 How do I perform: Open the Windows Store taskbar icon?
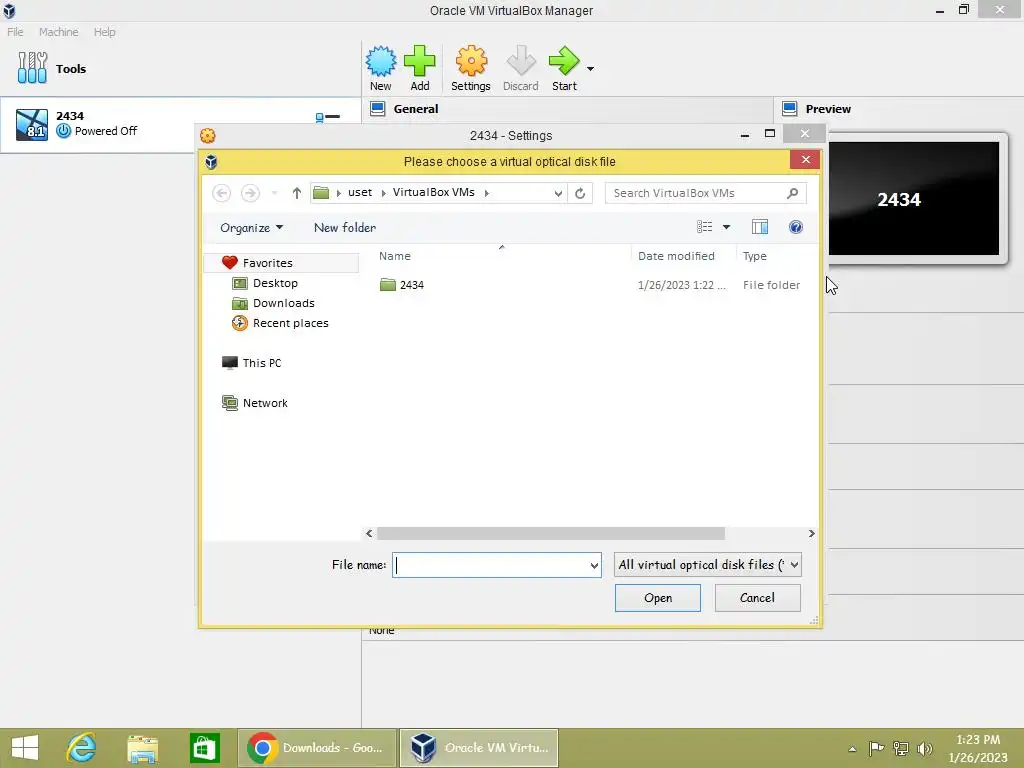(x=204, y=748)
